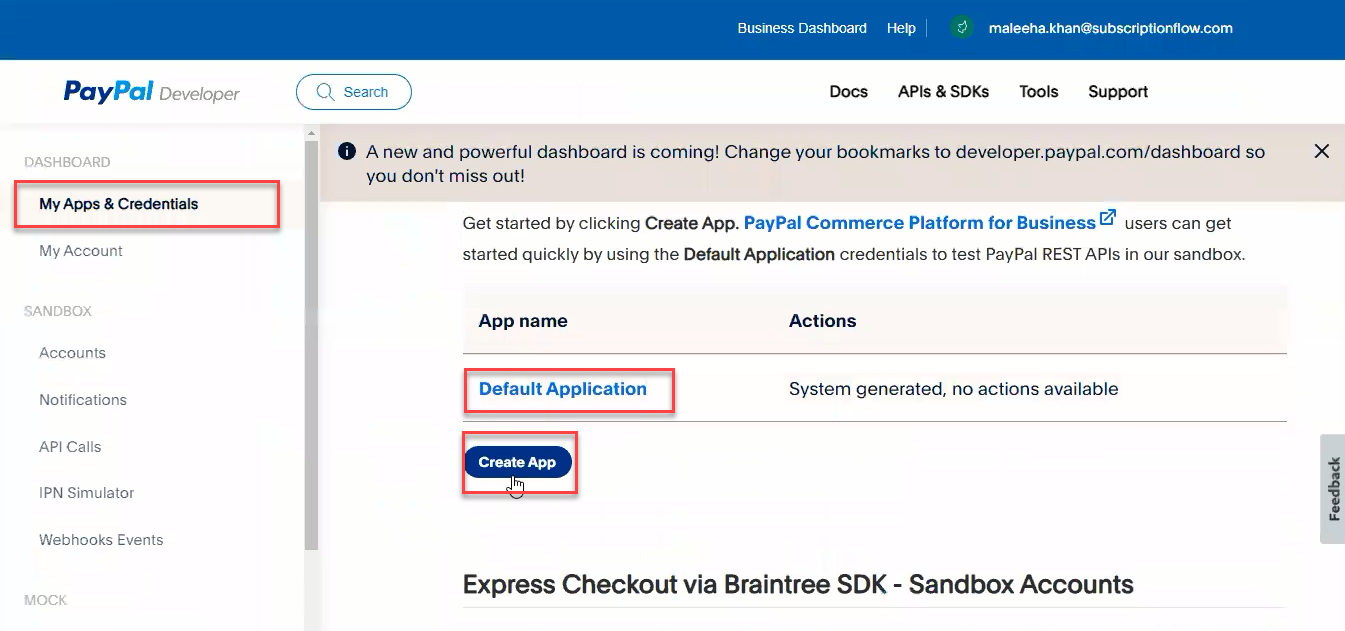Dismiss the dashboard notice with X

[x=1321, y=151]
